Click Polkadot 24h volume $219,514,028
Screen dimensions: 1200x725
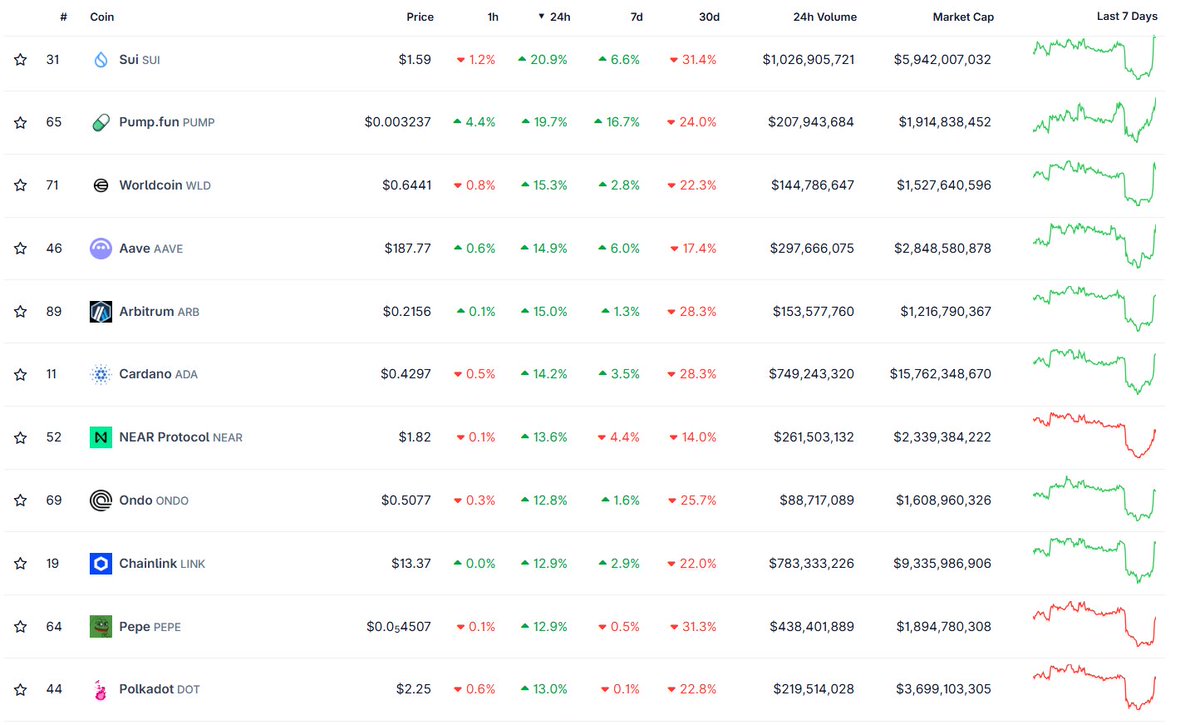click(813, 689)
